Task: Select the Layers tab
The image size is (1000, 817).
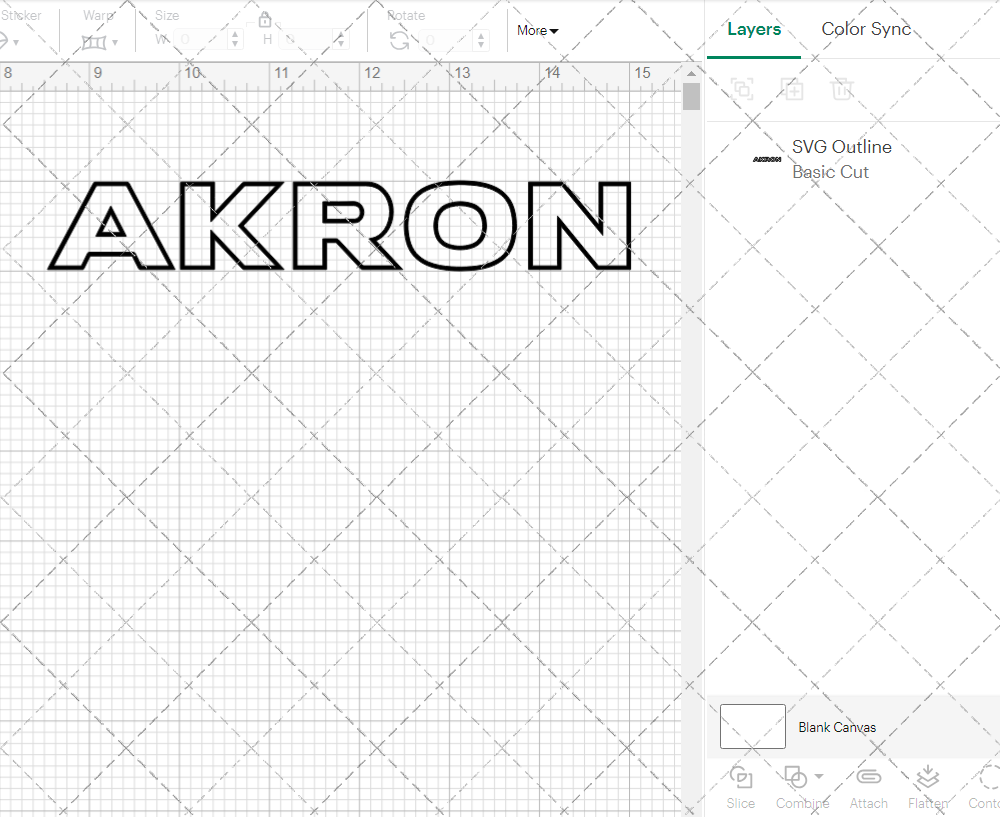Action: pos(754,29)
